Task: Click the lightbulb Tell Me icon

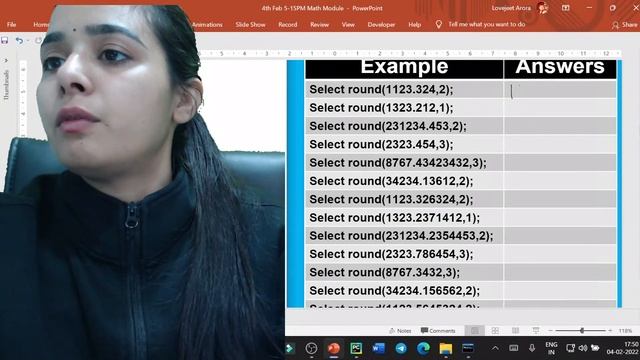Action: tap(438, 24)
